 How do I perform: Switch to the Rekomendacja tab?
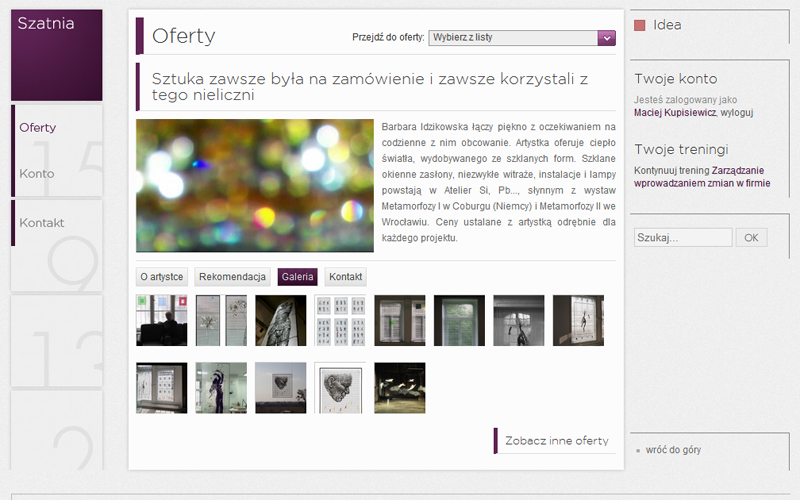click(x=232, y=277)
